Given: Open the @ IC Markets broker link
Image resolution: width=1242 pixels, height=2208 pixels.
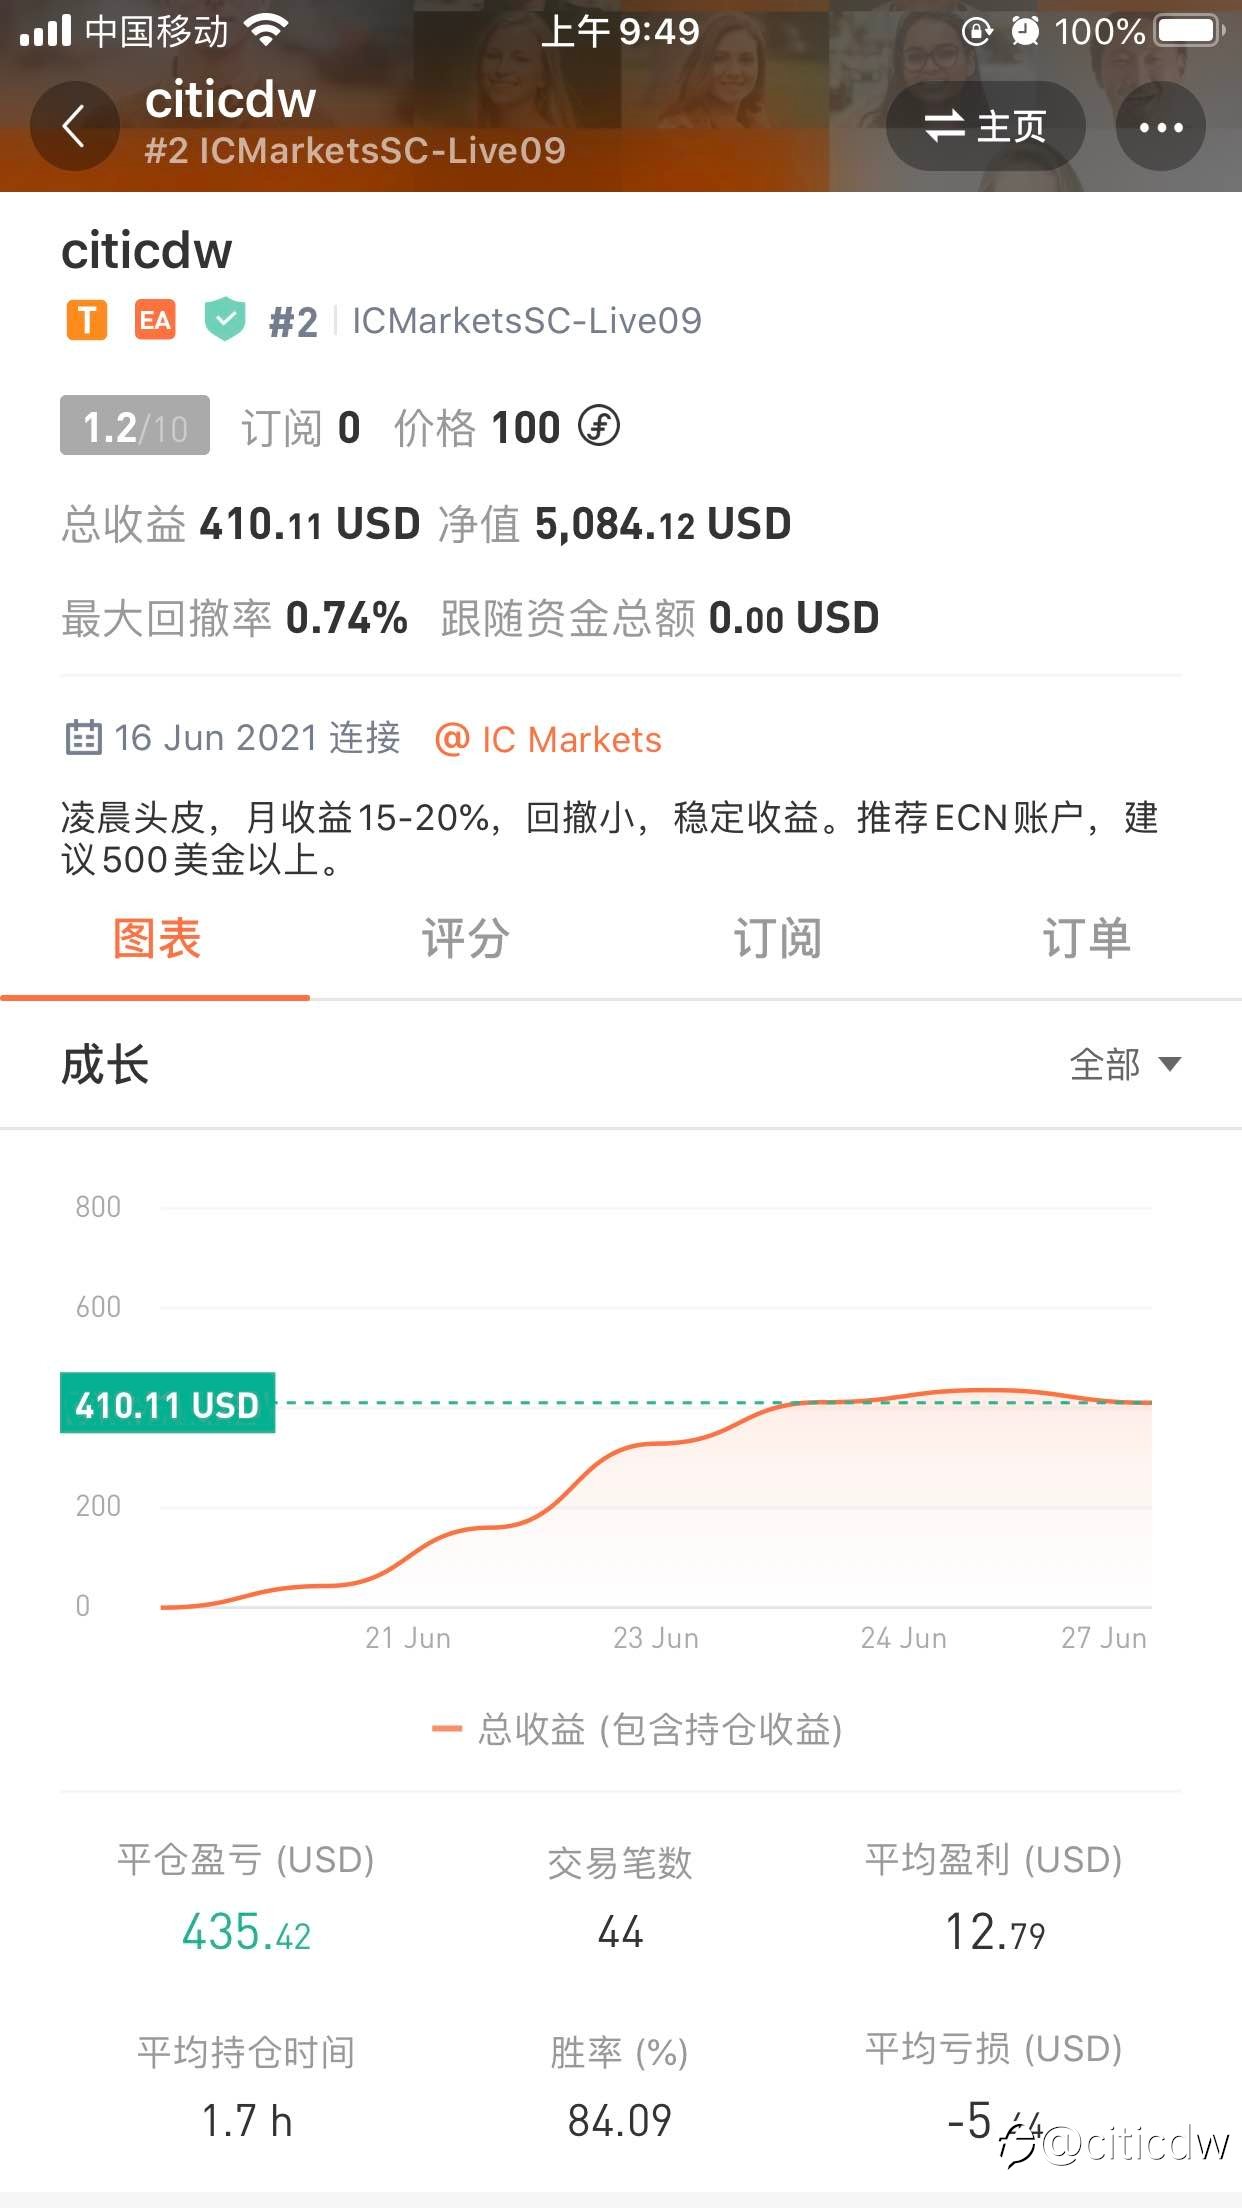Looking at the screenshot, I should click(548, 740).
